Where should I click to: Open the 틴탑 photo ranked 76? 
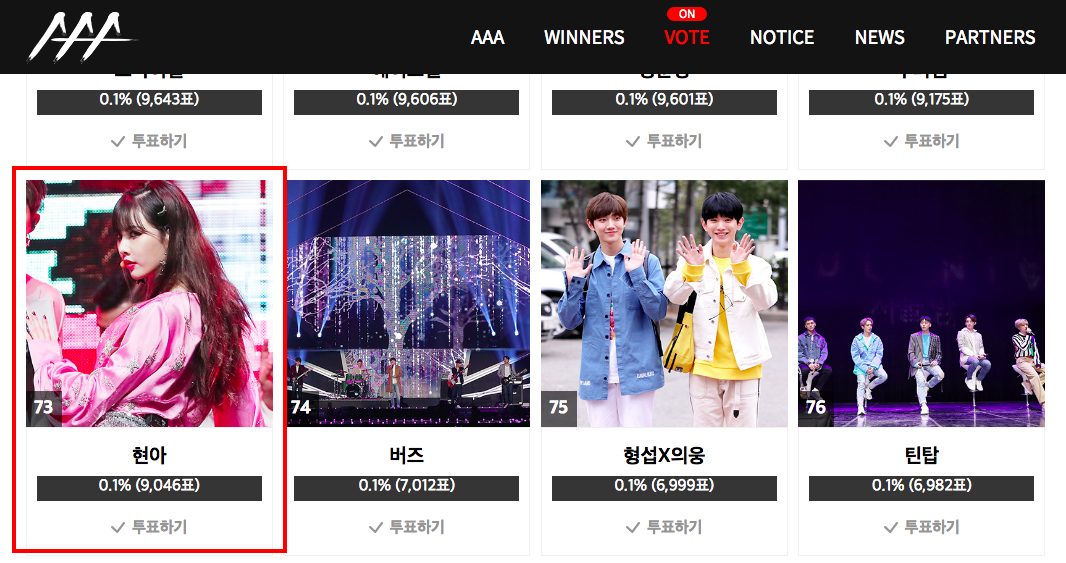pos(921,303)
